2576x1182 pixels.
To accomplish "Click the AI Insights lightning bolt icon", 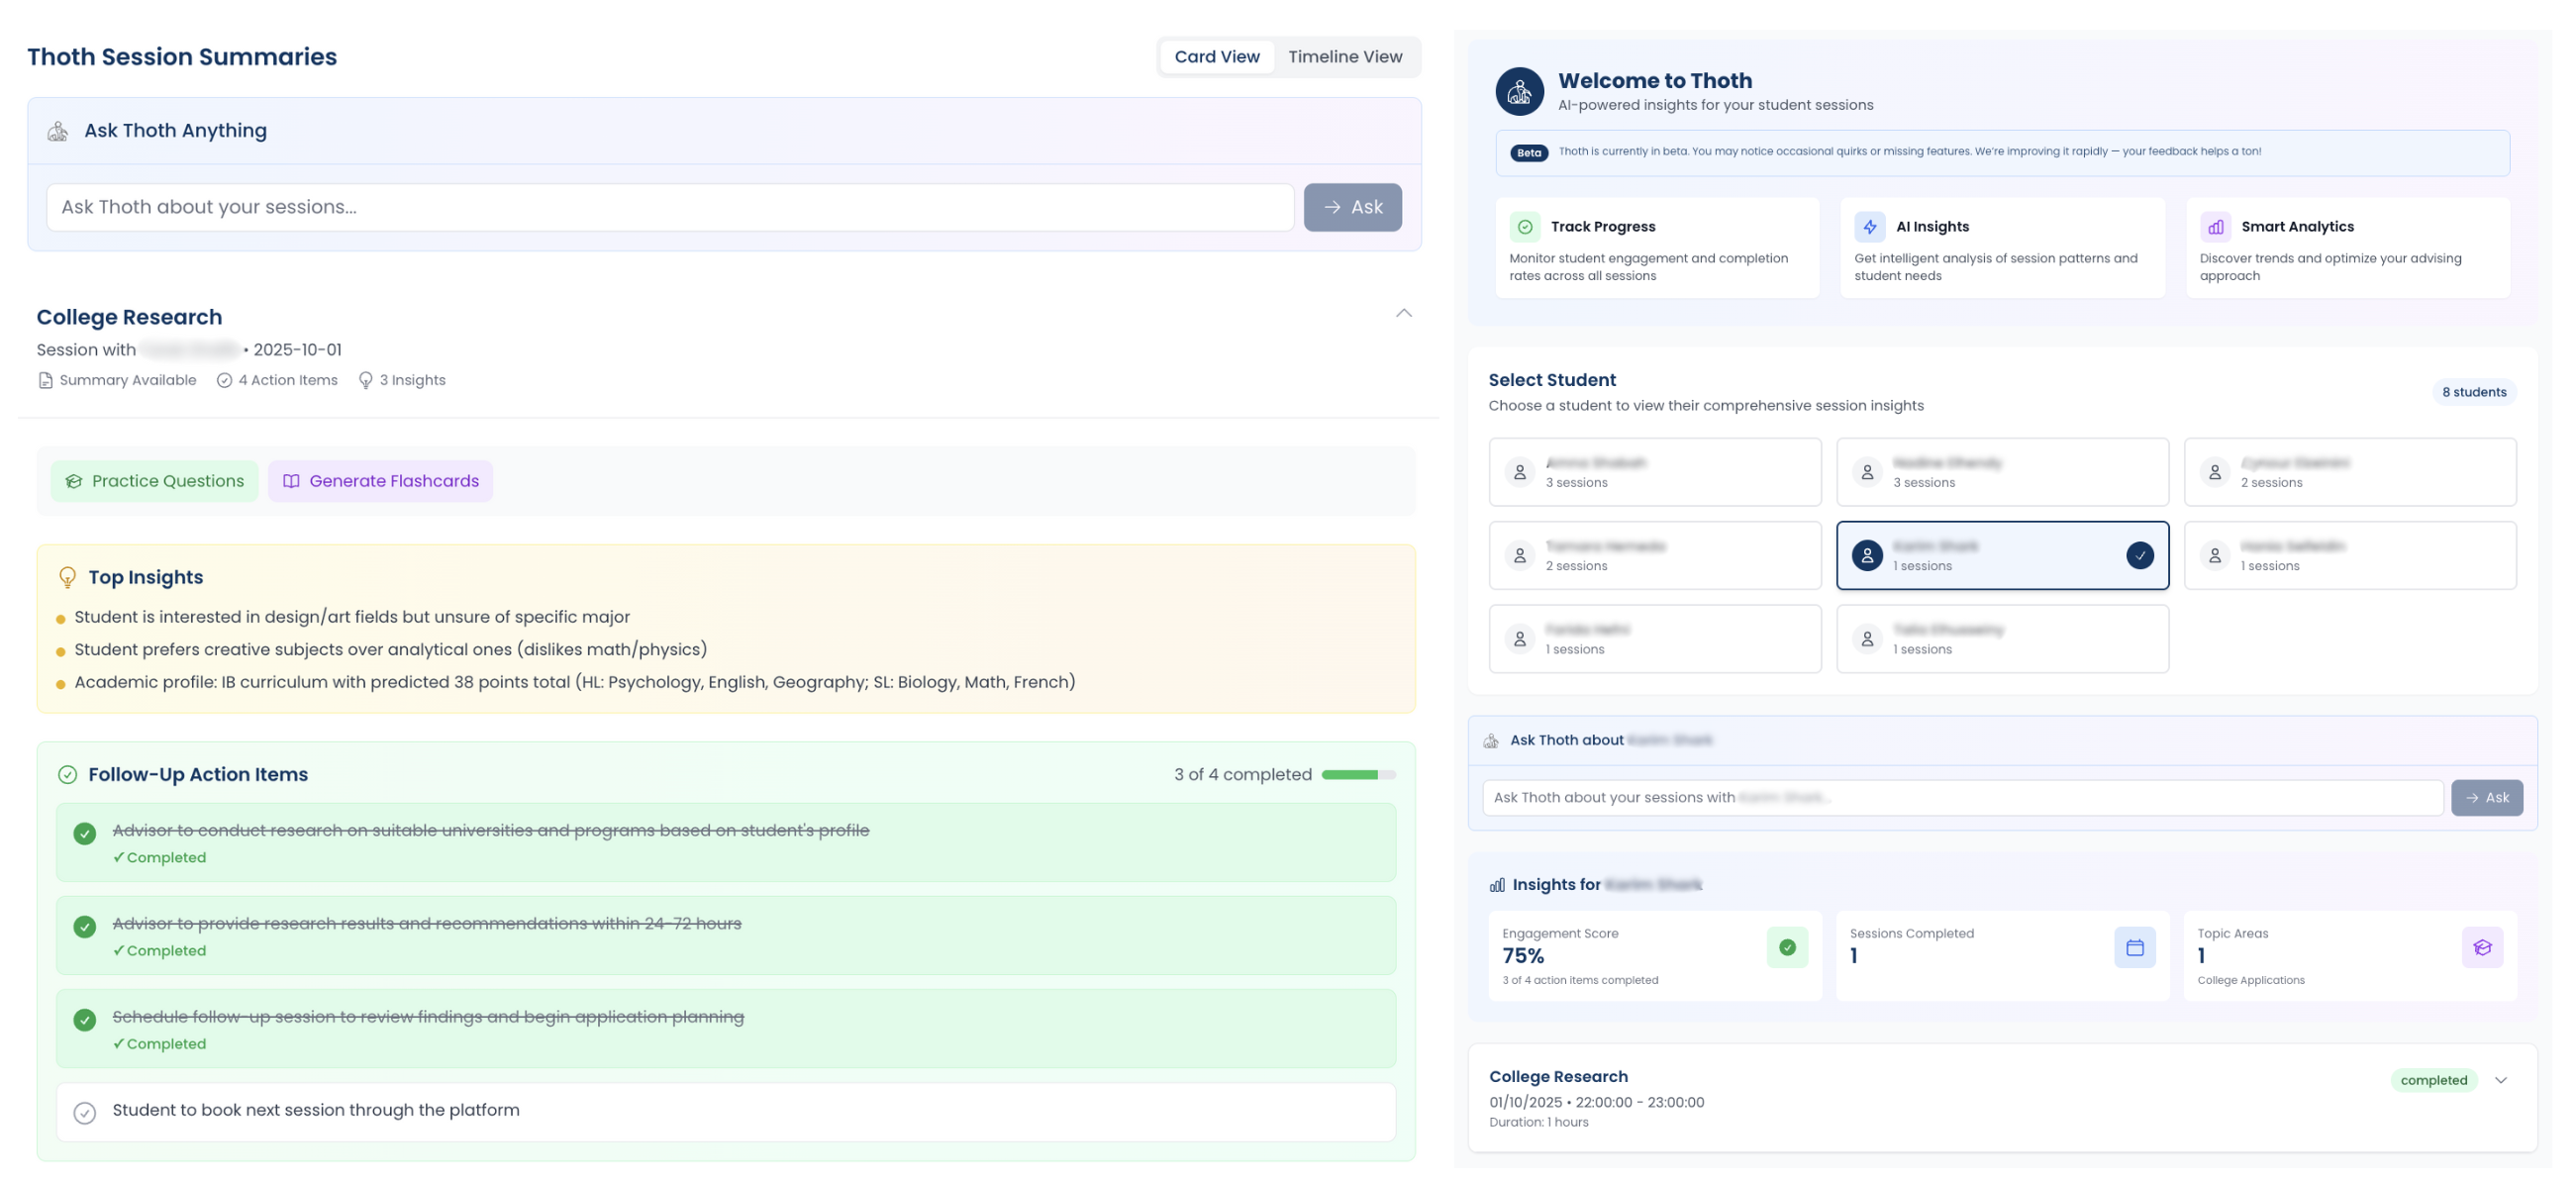I will click(x=1870, y=226).
